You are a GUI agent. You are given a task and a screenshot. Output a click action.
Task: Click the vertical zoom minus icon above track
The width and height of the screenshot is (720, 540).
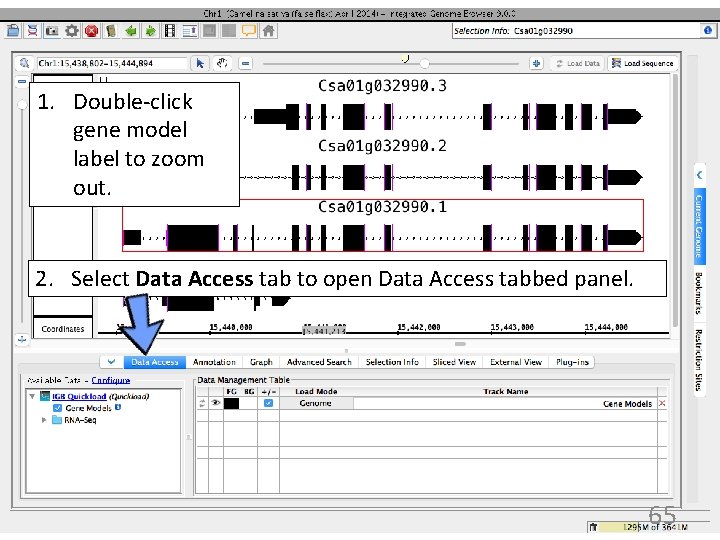point(22,81)
